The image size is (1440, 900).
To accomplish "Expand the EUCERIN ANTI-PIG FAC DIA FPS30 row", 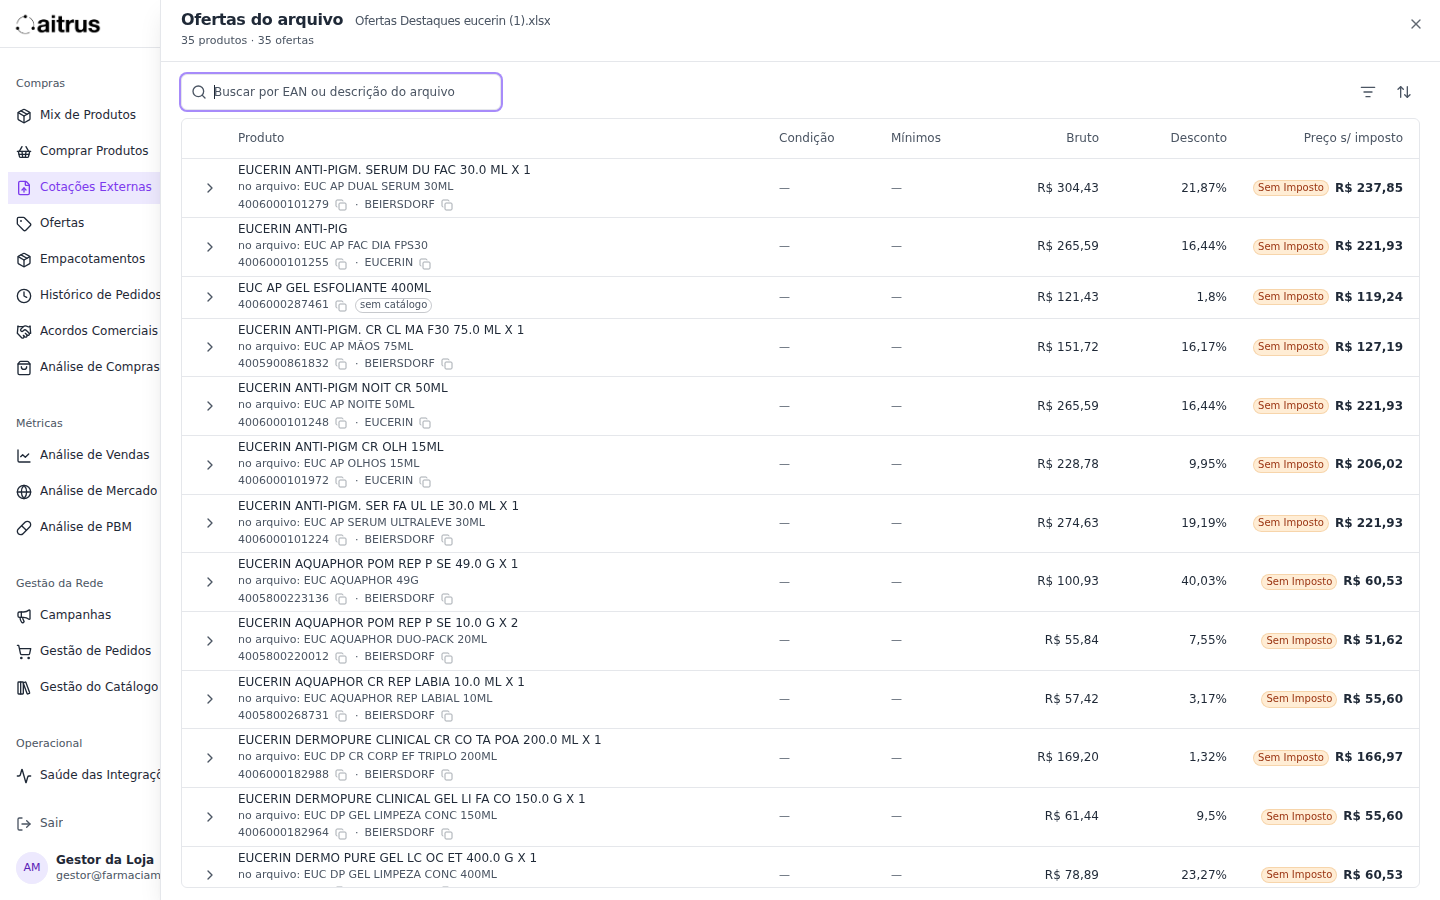I will tap(210, 247).
